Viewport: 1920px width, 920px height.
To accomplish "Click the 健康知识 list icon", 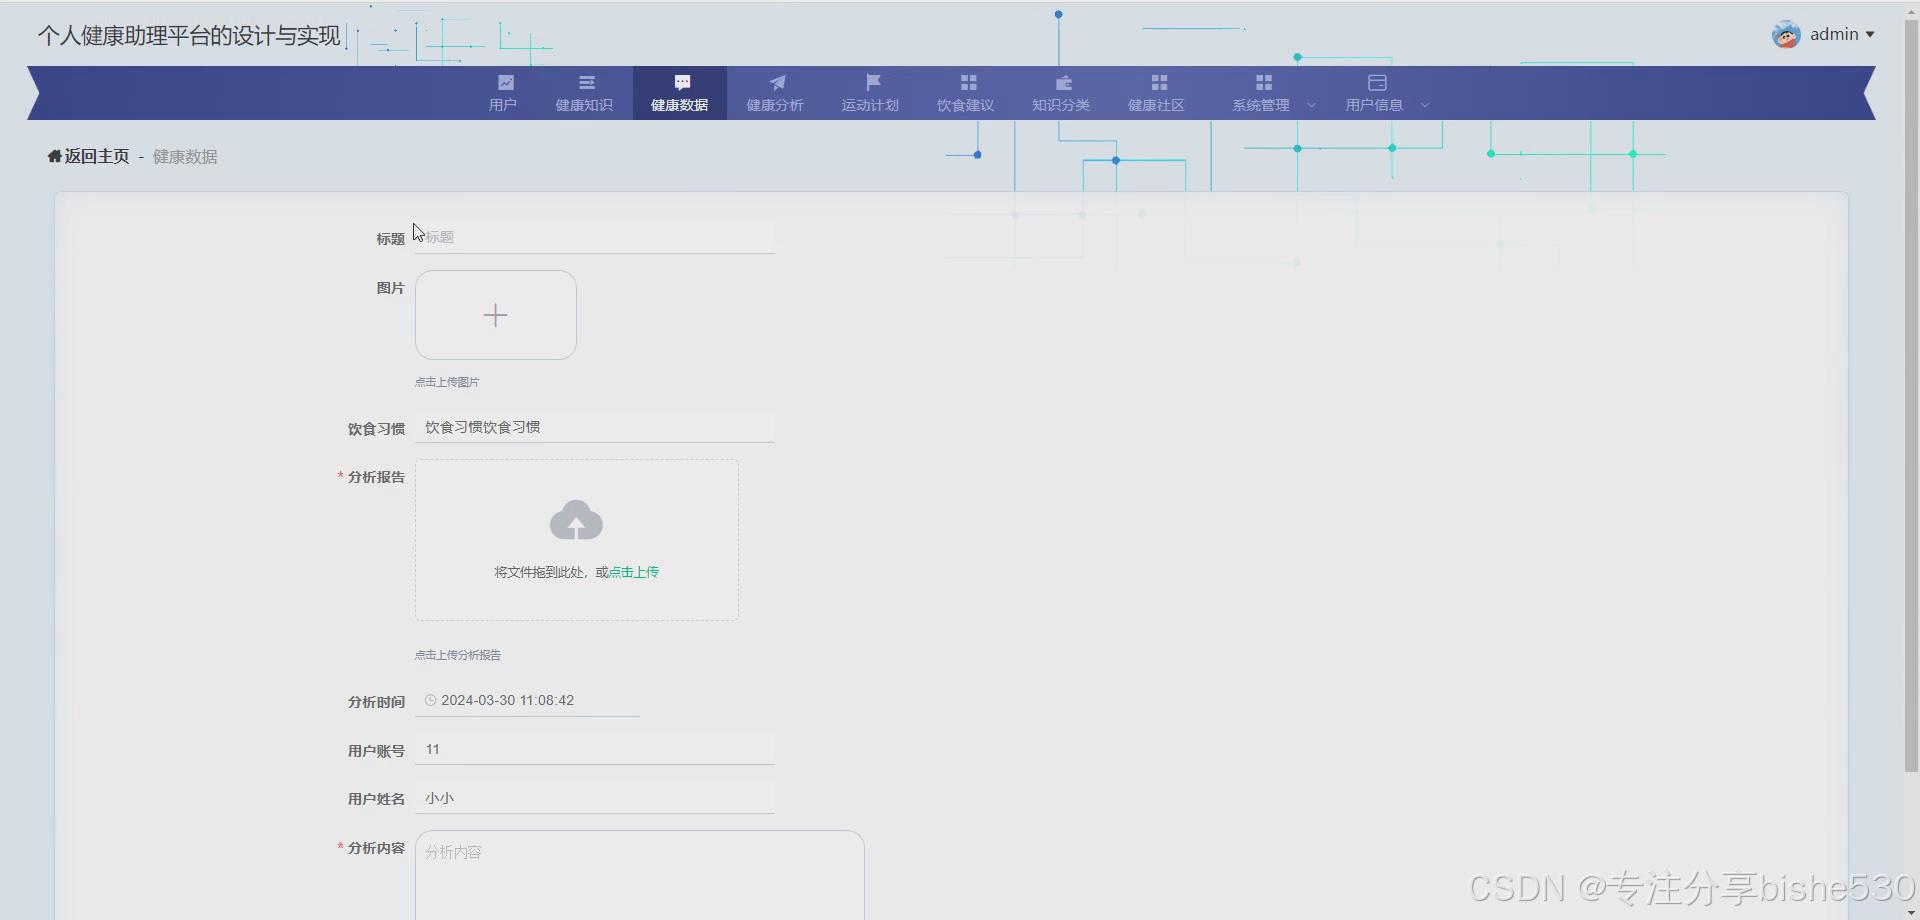I will click(x=587, y=83).
